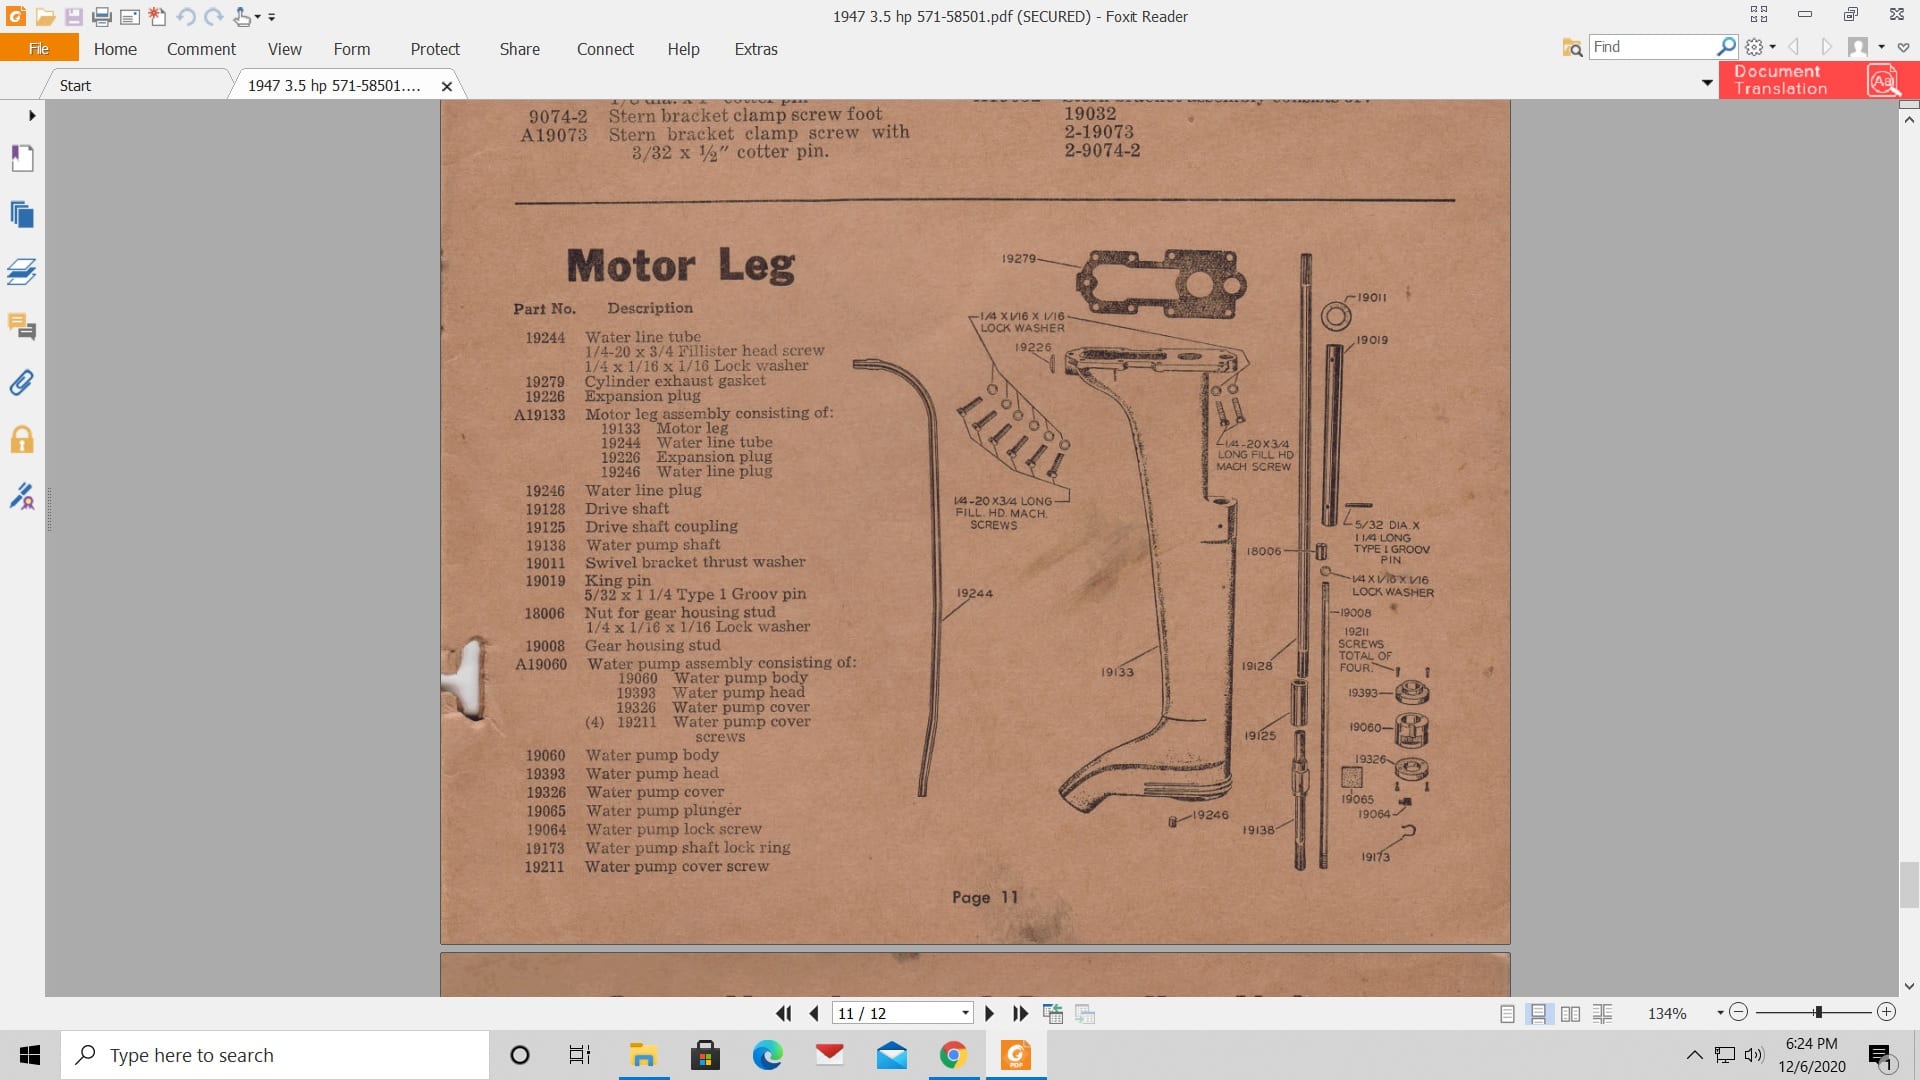Click the Email document envelope icon
This screenshot has width=1920, height=1080.
coord(129,16)
